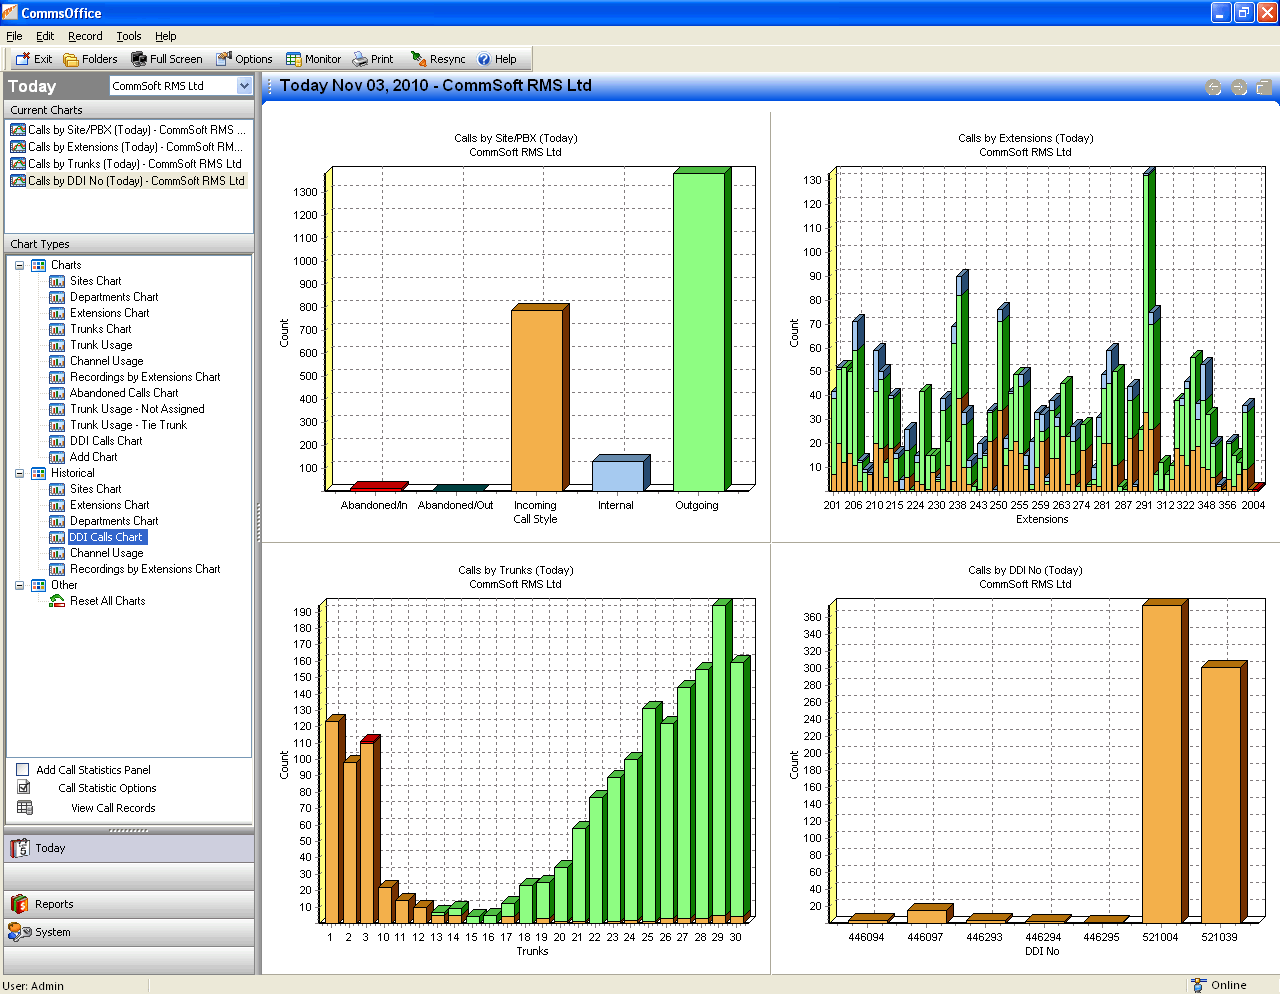Open View Call Records
Viewport: 1280px width, 994px height.
pyautogui.click(x=113, y=808)
